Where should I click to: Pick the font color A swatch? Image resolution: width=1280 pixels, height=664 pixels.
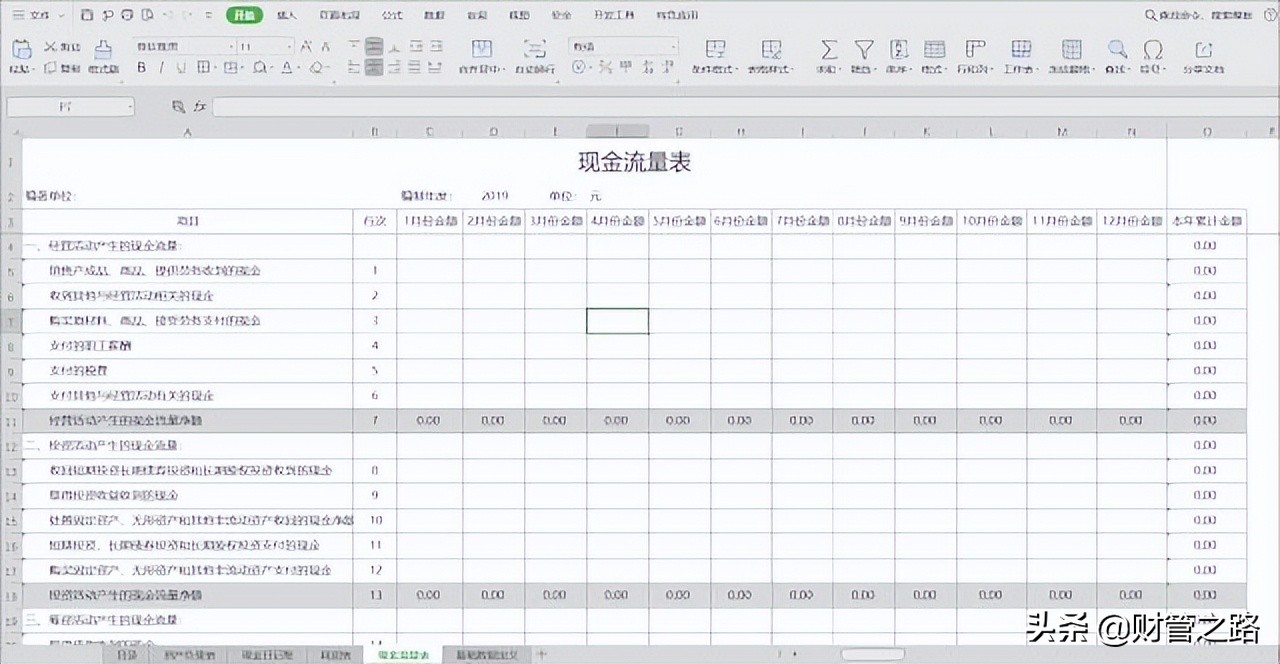288,68
